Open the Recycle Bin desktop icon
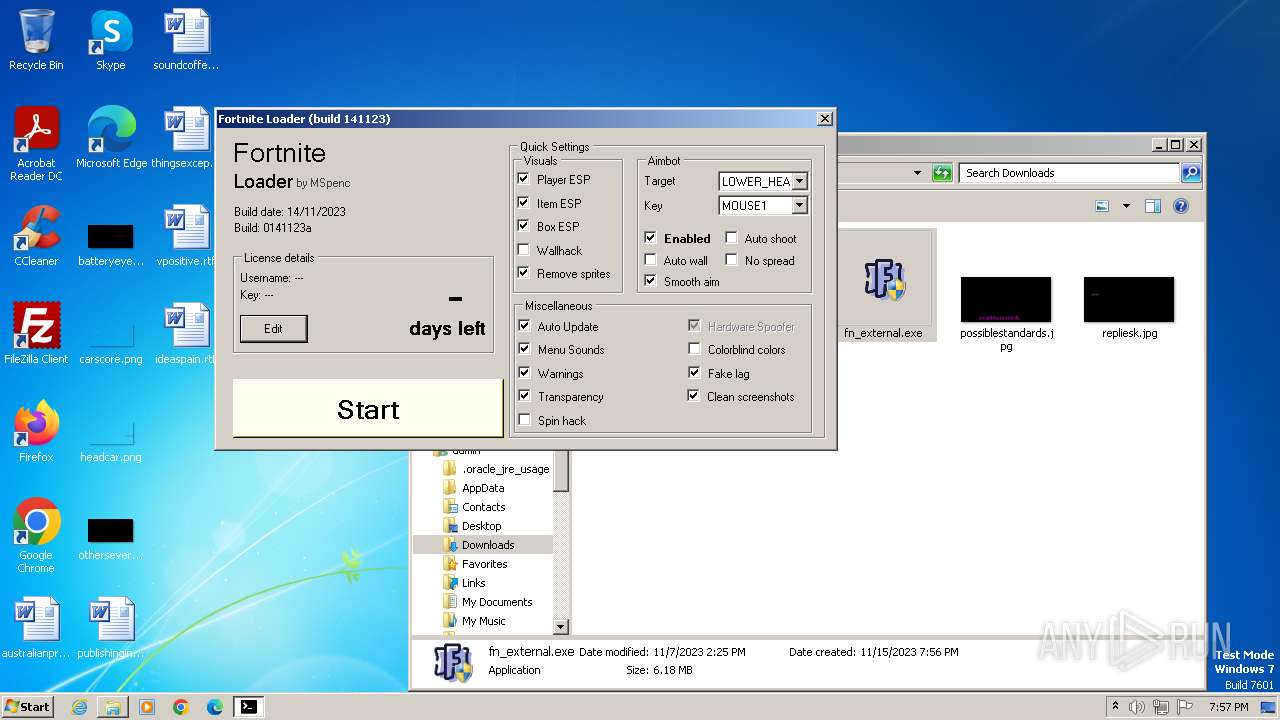 click(x=36, y=40)
